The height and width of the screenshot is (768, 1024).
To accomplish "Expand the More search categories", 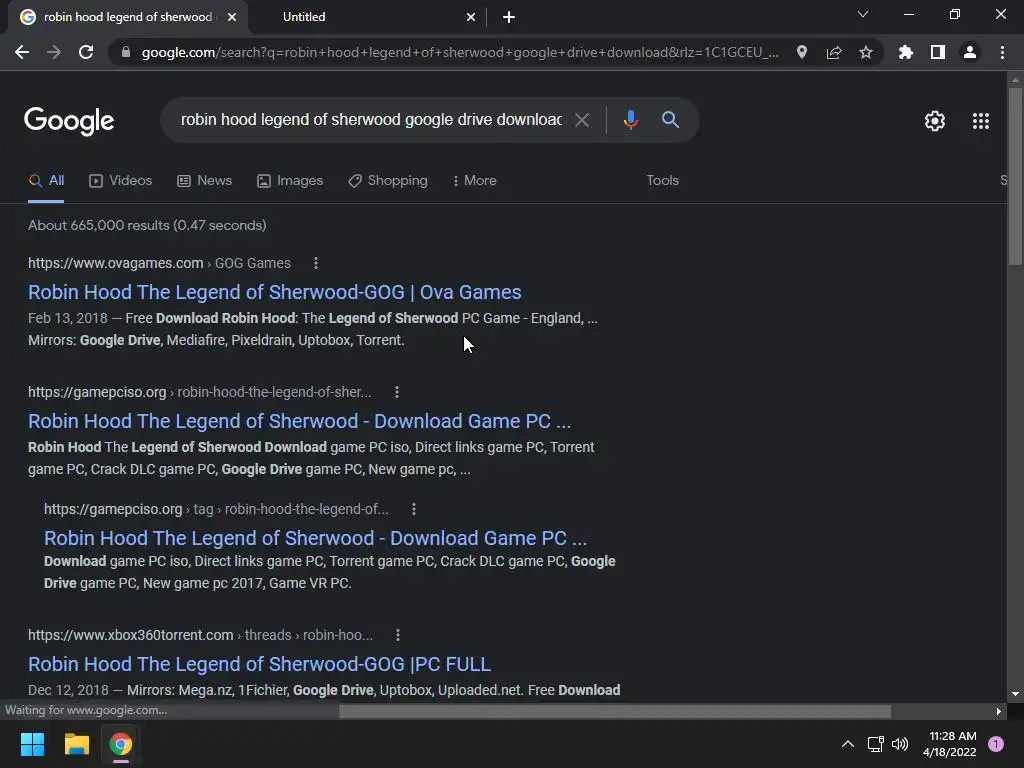I will pyautogui.click(x=475, y=181).
